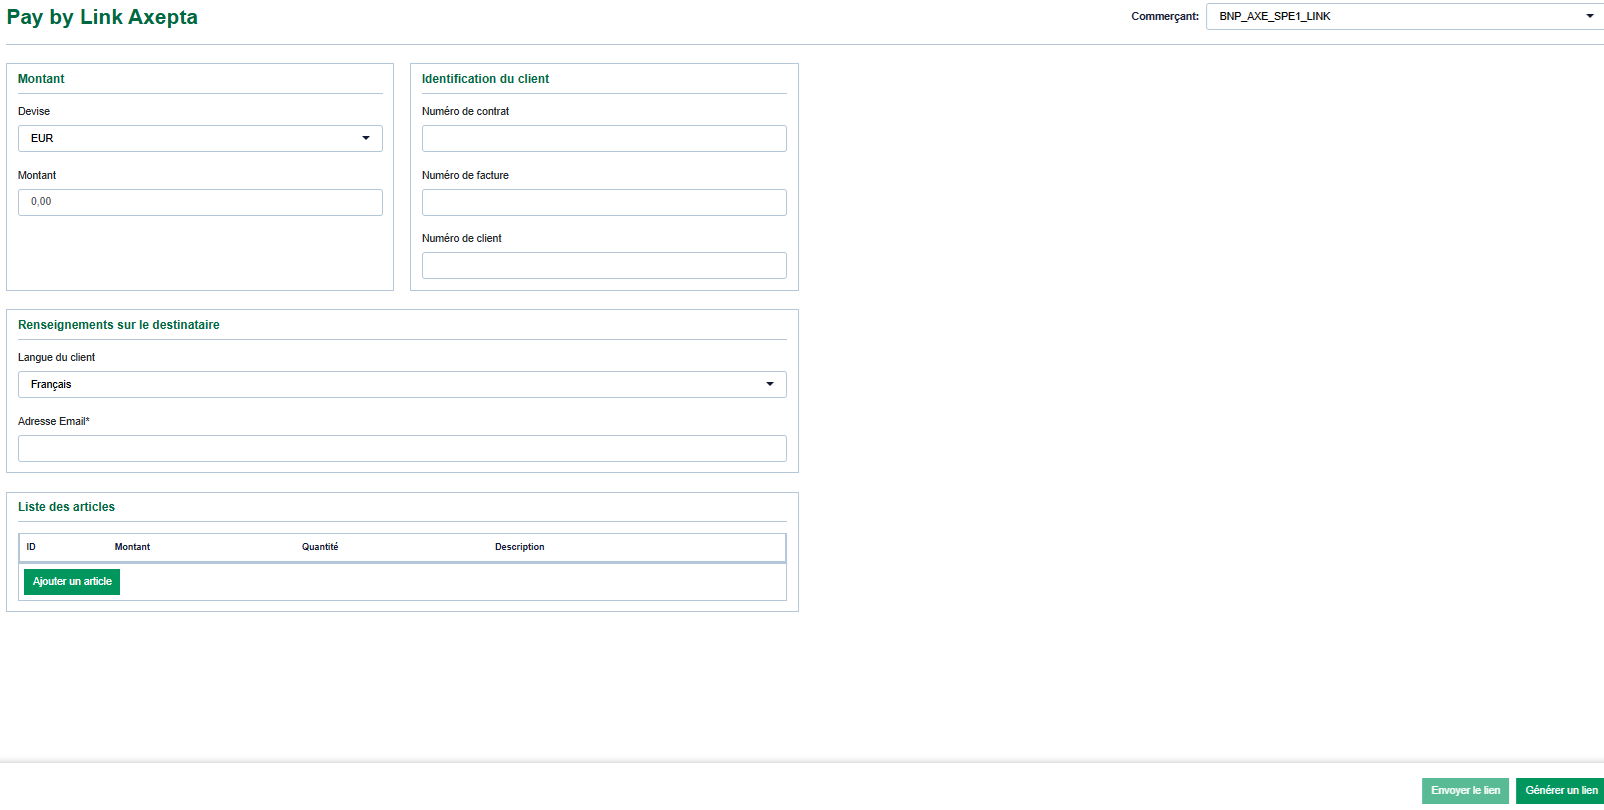This screenshot has height=810, width=1604.
Task: Open the Langue du client dropdown
Action: point(402,384)
